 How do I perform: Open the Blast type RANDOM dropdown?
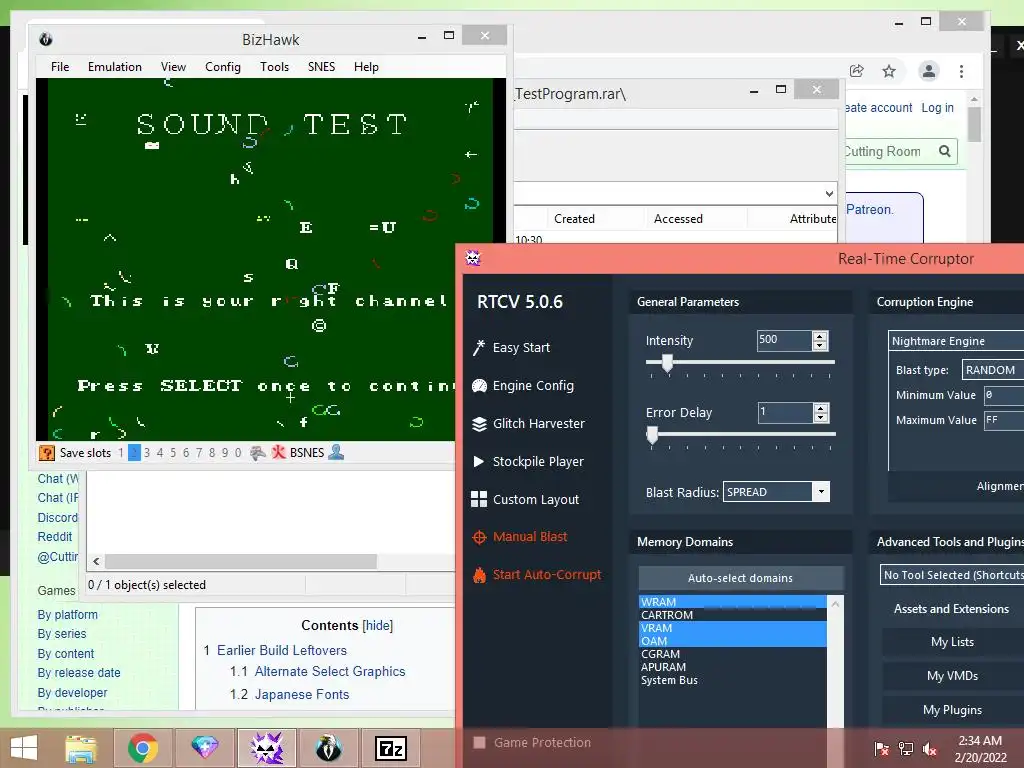993,370
